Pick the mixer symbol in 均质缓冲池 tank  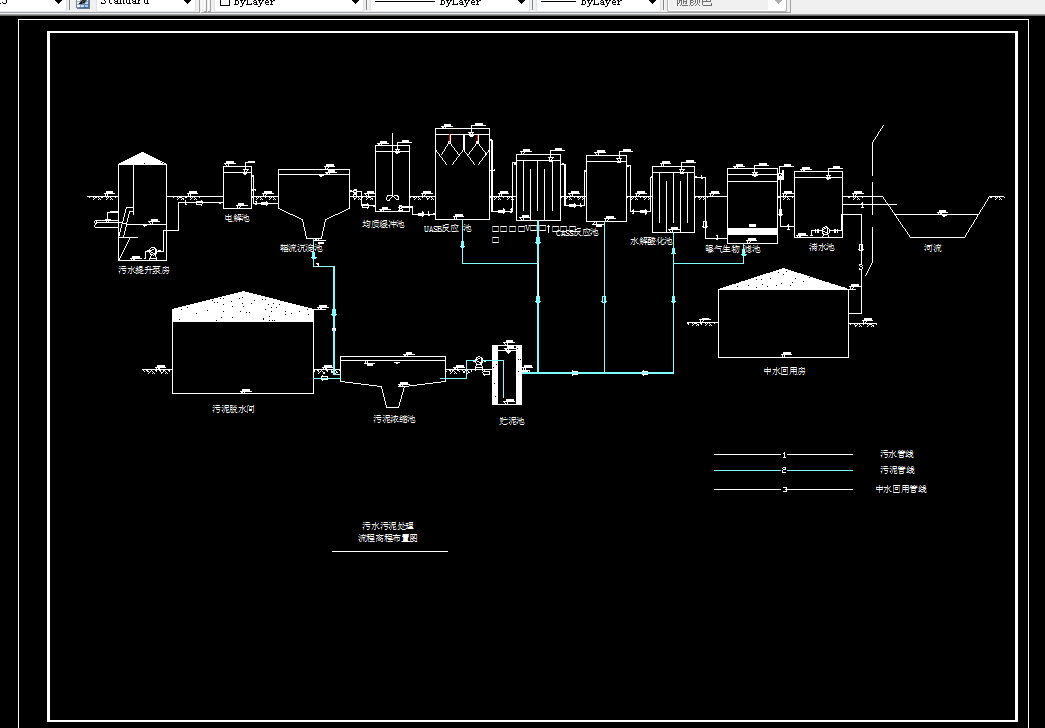392,197
